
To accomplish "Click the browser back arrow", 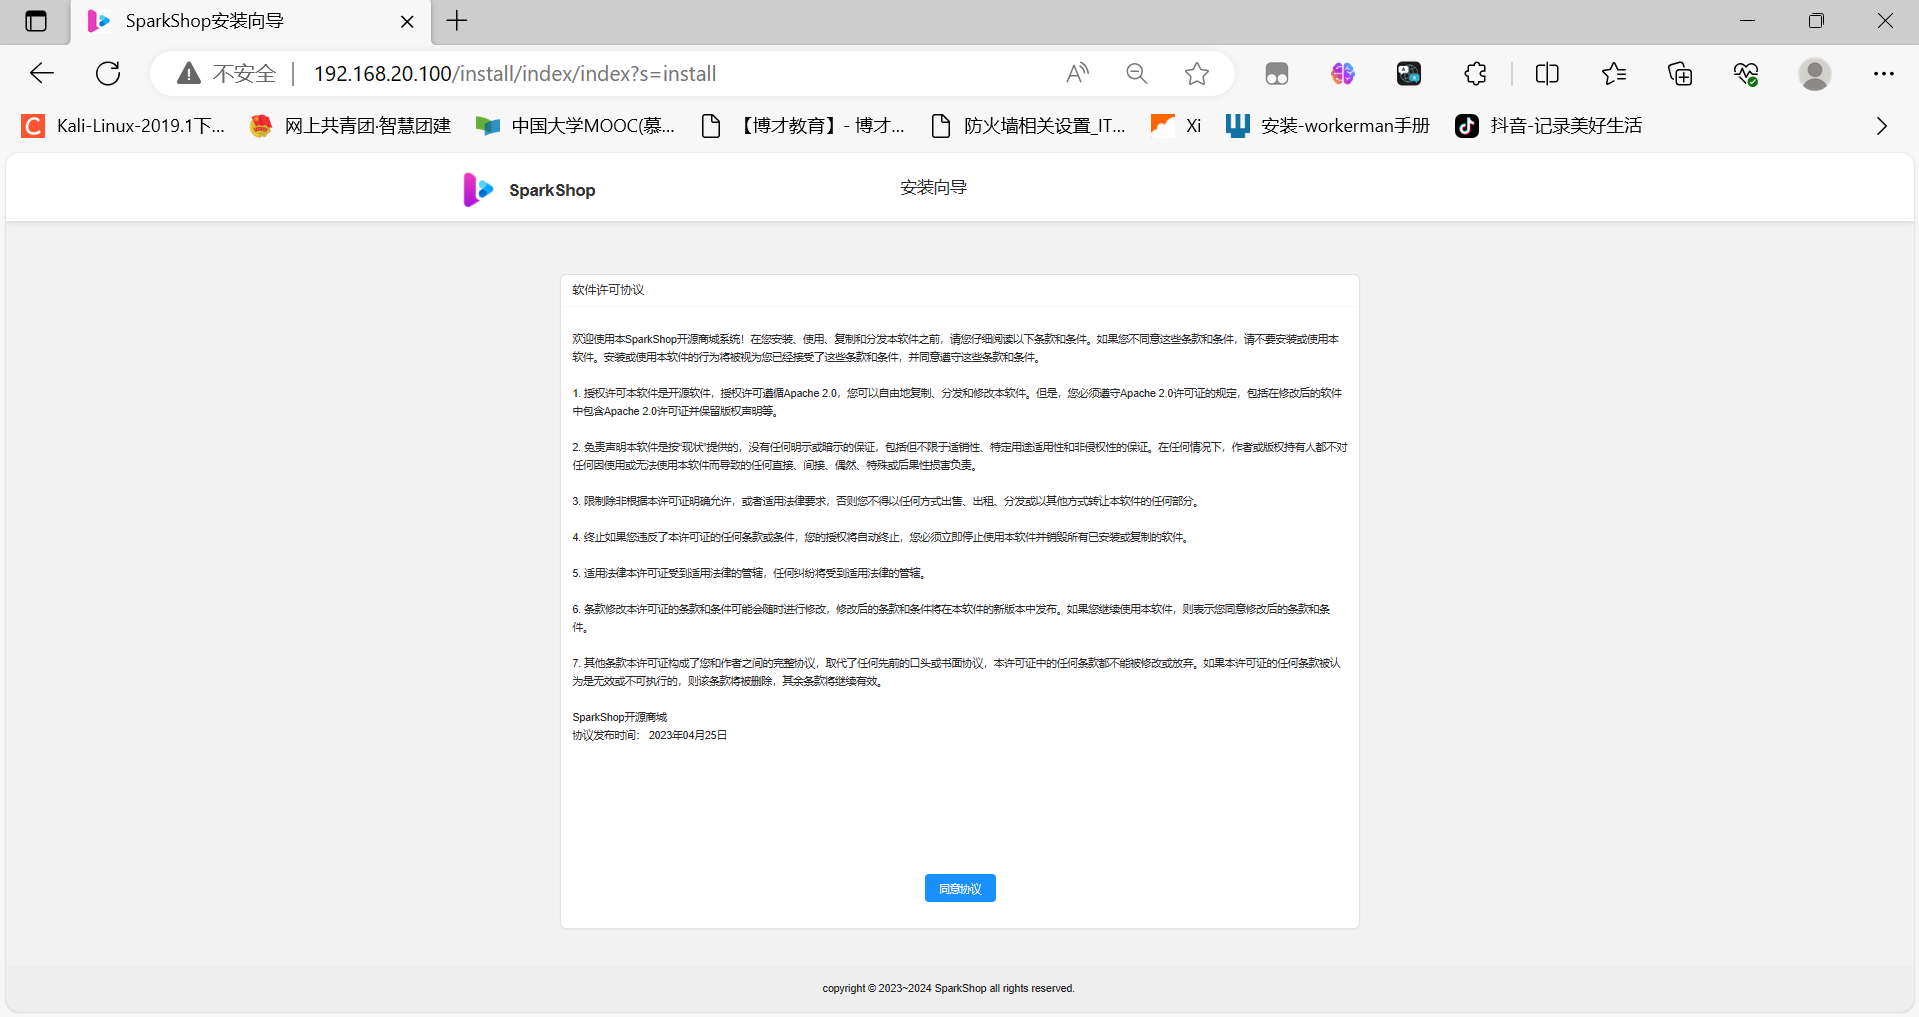I will pos(42,73).
